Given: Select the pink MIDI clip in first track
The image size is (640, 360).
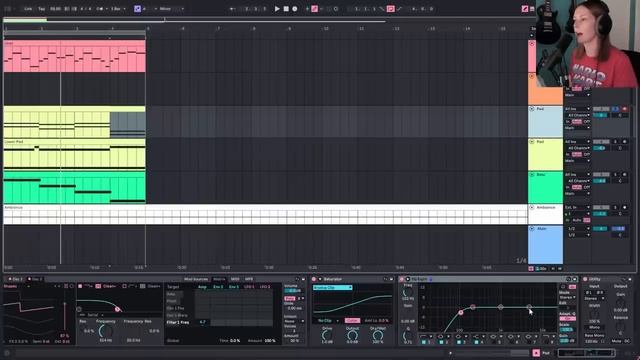Looking at the screenshot, I should (x=74, y=56).
